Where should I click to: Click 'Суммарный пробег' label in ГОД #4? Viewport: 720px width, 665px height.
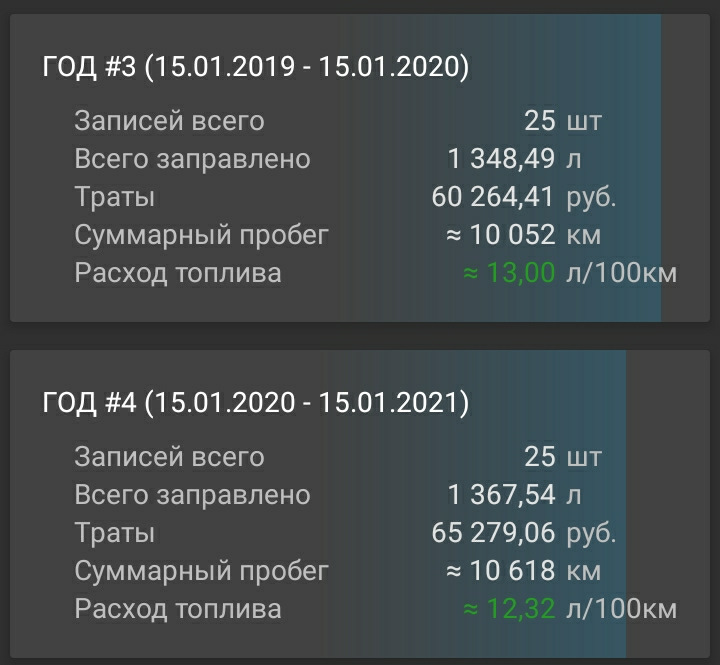pyautogui.click(x=201, y=571)
